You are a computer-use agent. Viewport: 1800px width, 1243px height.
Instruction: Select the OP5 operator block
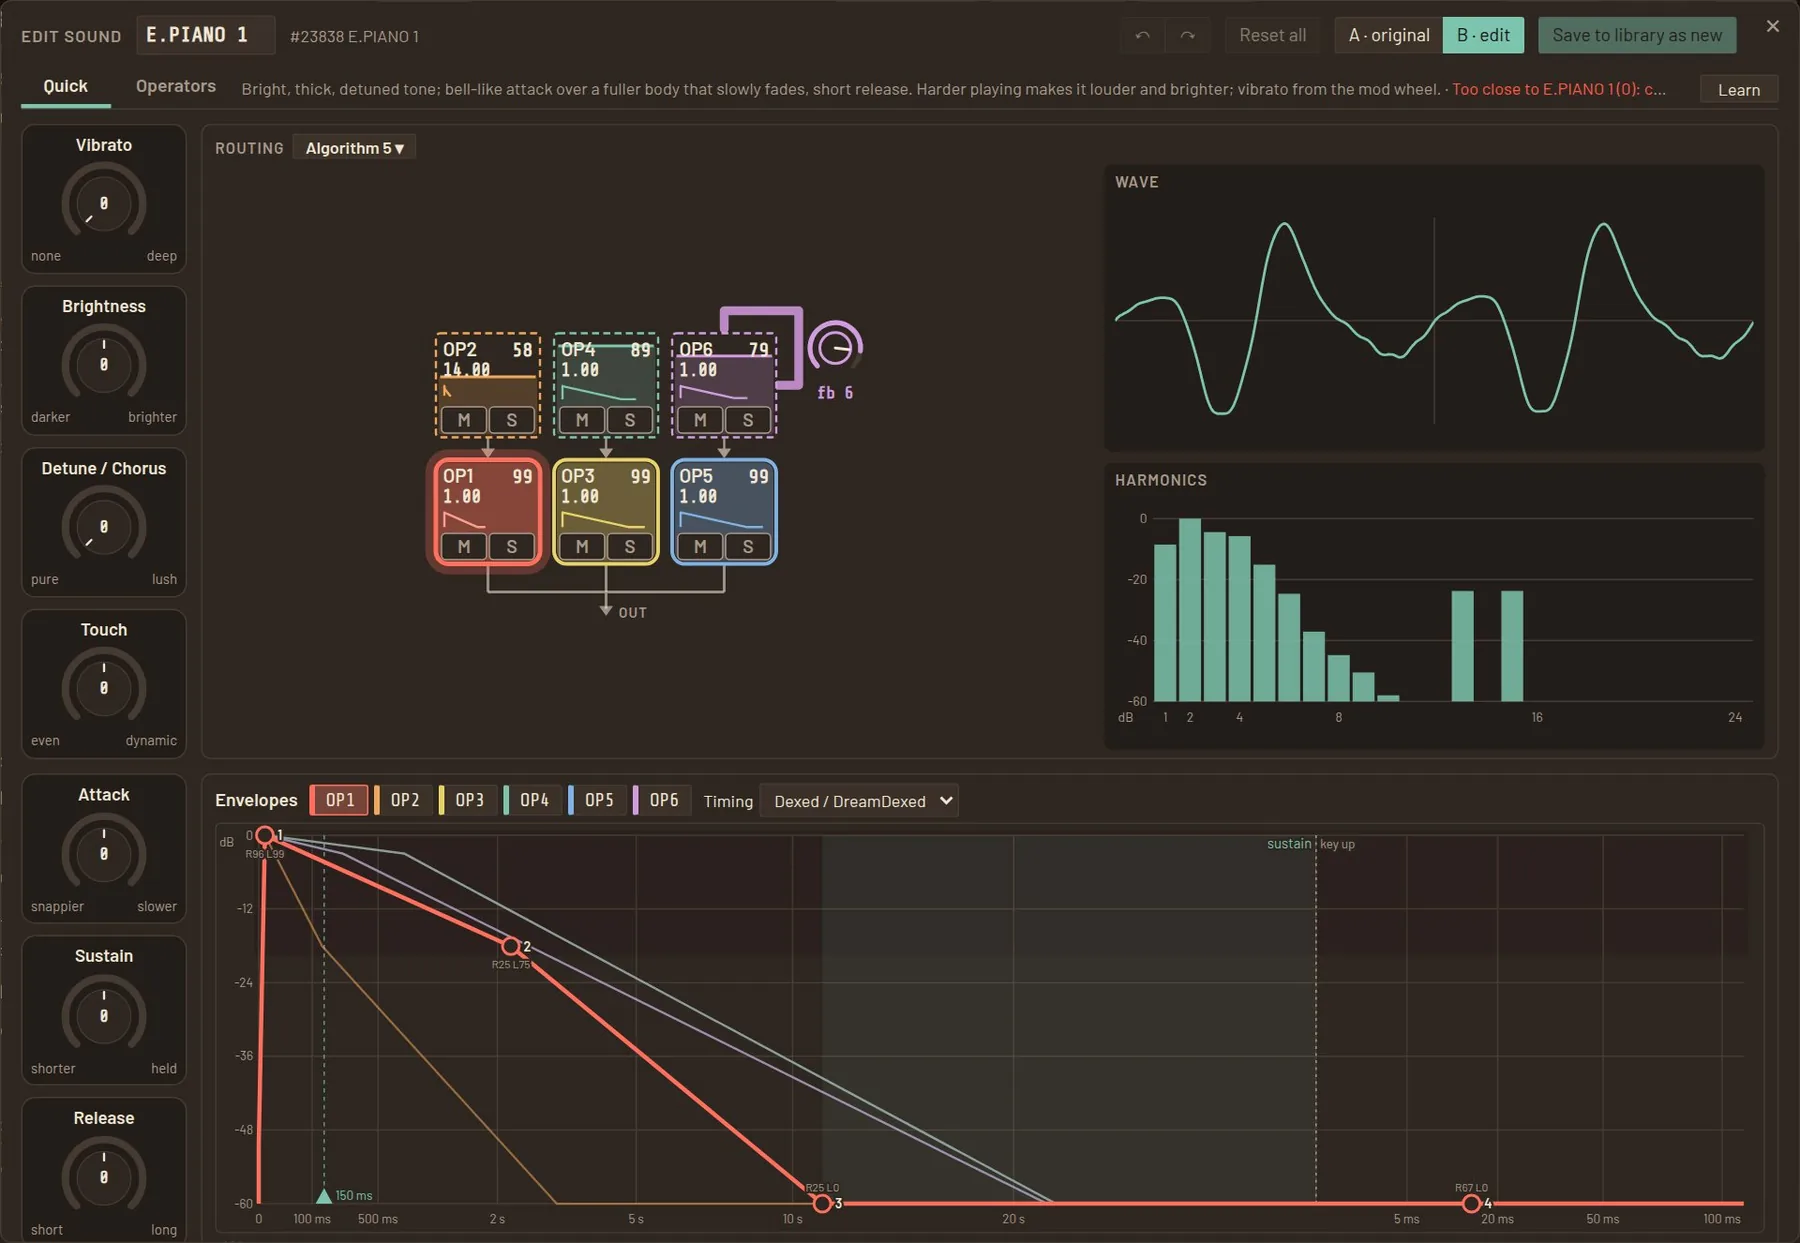pos(724,512)
